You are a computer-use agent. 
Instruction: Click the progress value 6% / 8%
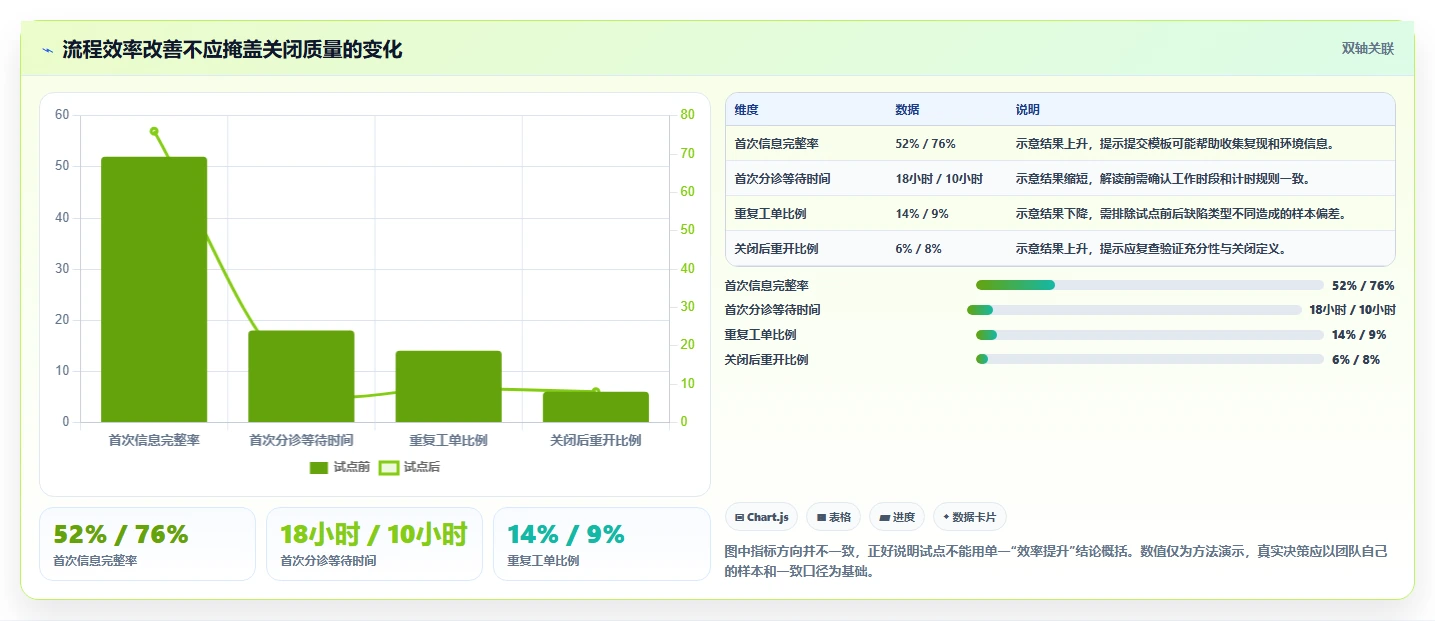point(1356,360)
